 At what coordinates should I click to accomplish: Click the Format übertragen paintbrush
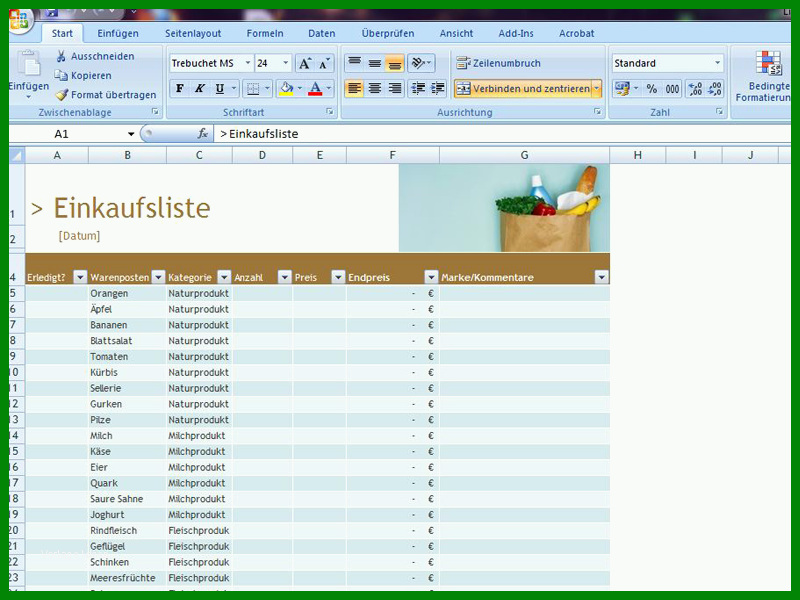(x=62, y=95)
